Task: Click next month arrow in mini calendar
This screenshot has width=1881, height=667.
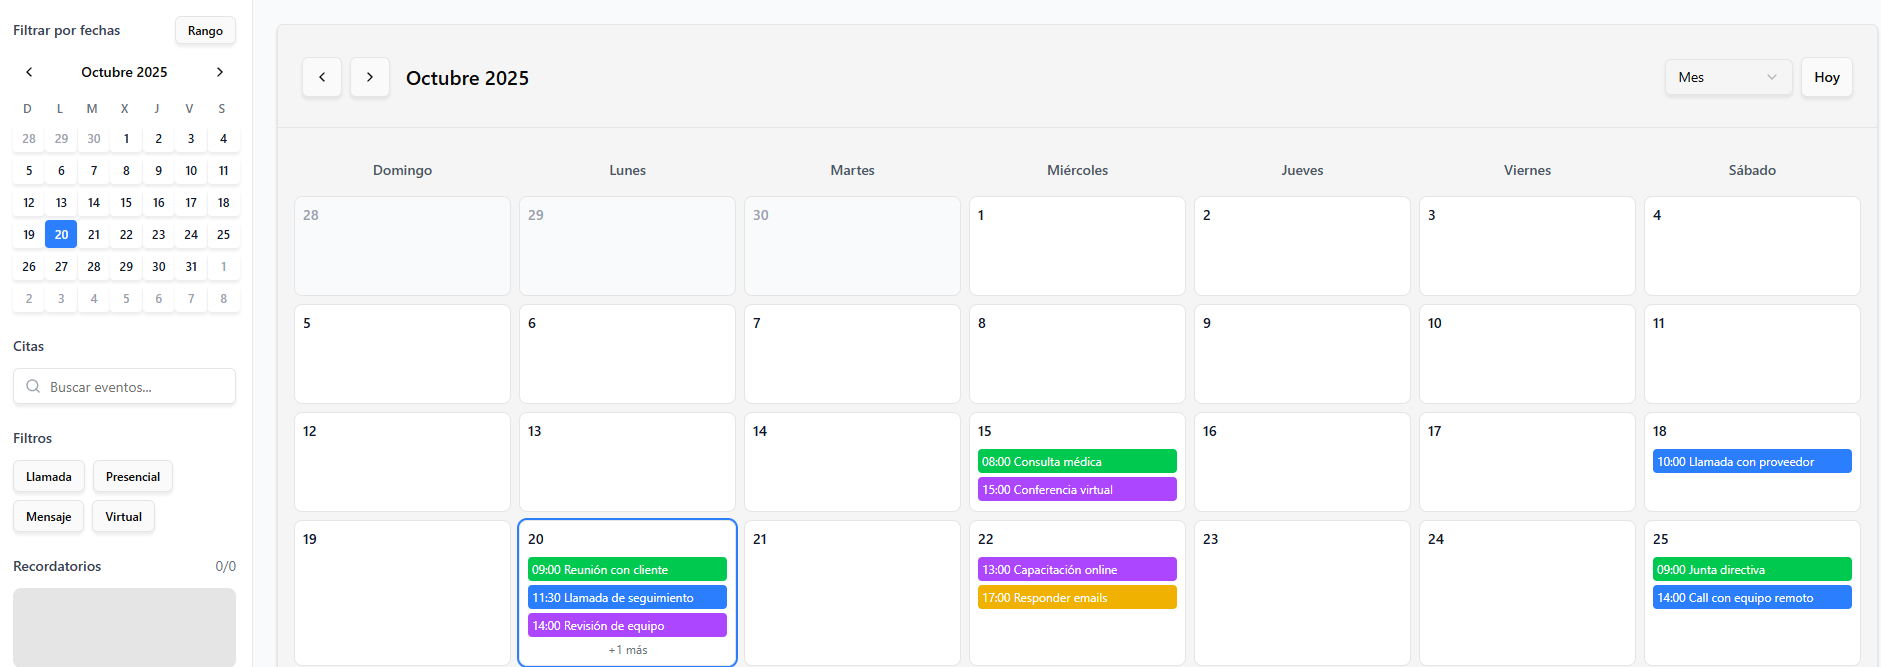Action: tap(220, 72)
